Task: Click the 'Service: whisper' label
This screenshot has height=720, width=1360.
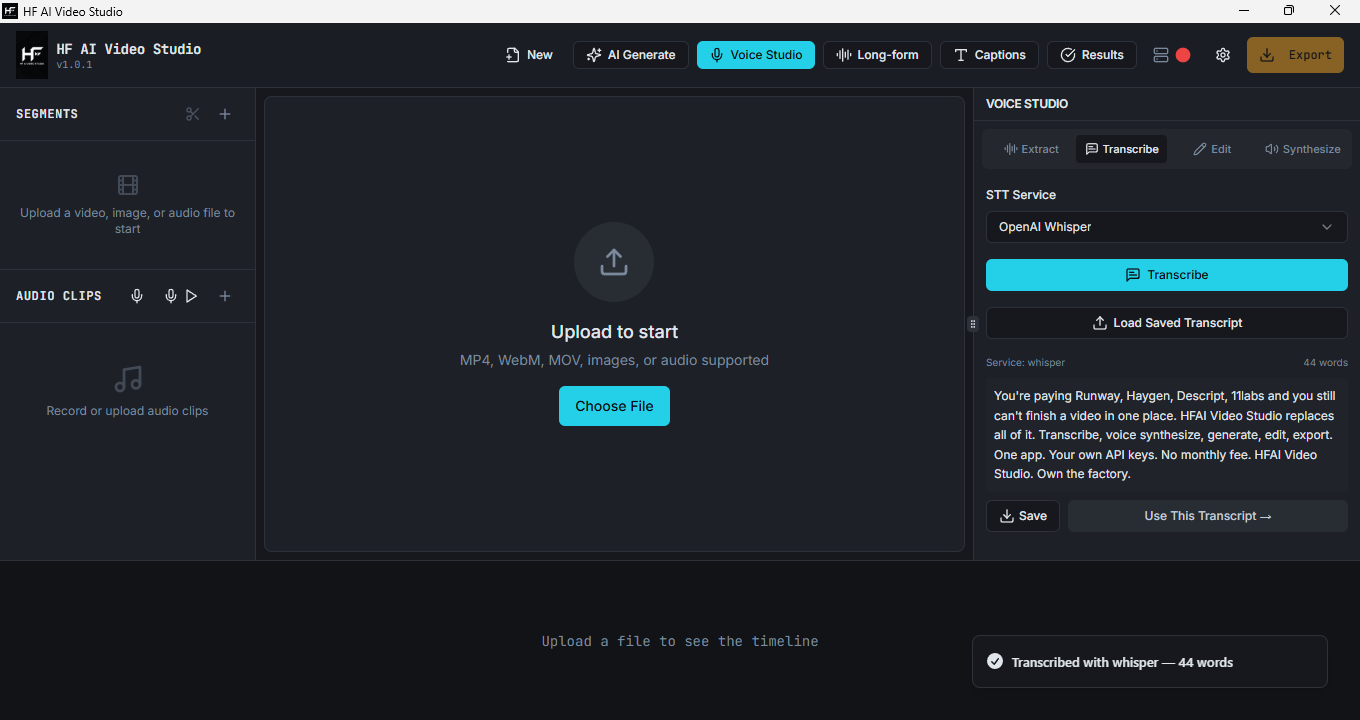Action: pos(1025,363)
